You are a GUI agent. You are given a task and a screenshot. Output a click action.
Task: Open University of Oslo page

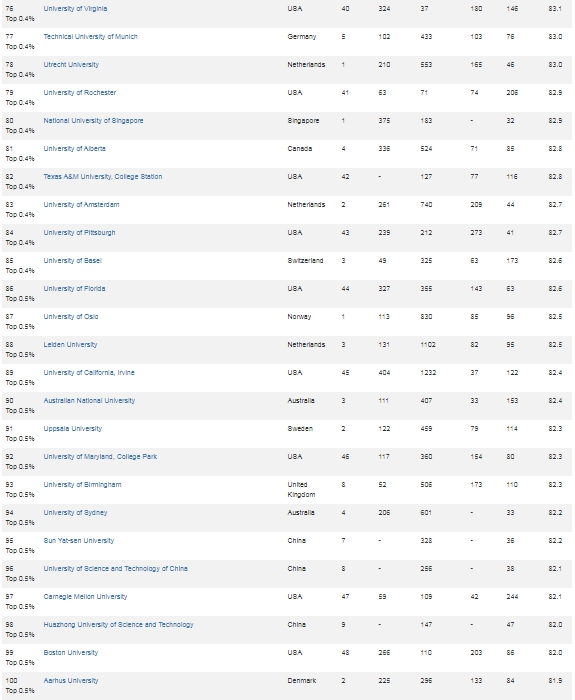pyautogui.click(x=71, y=317)
